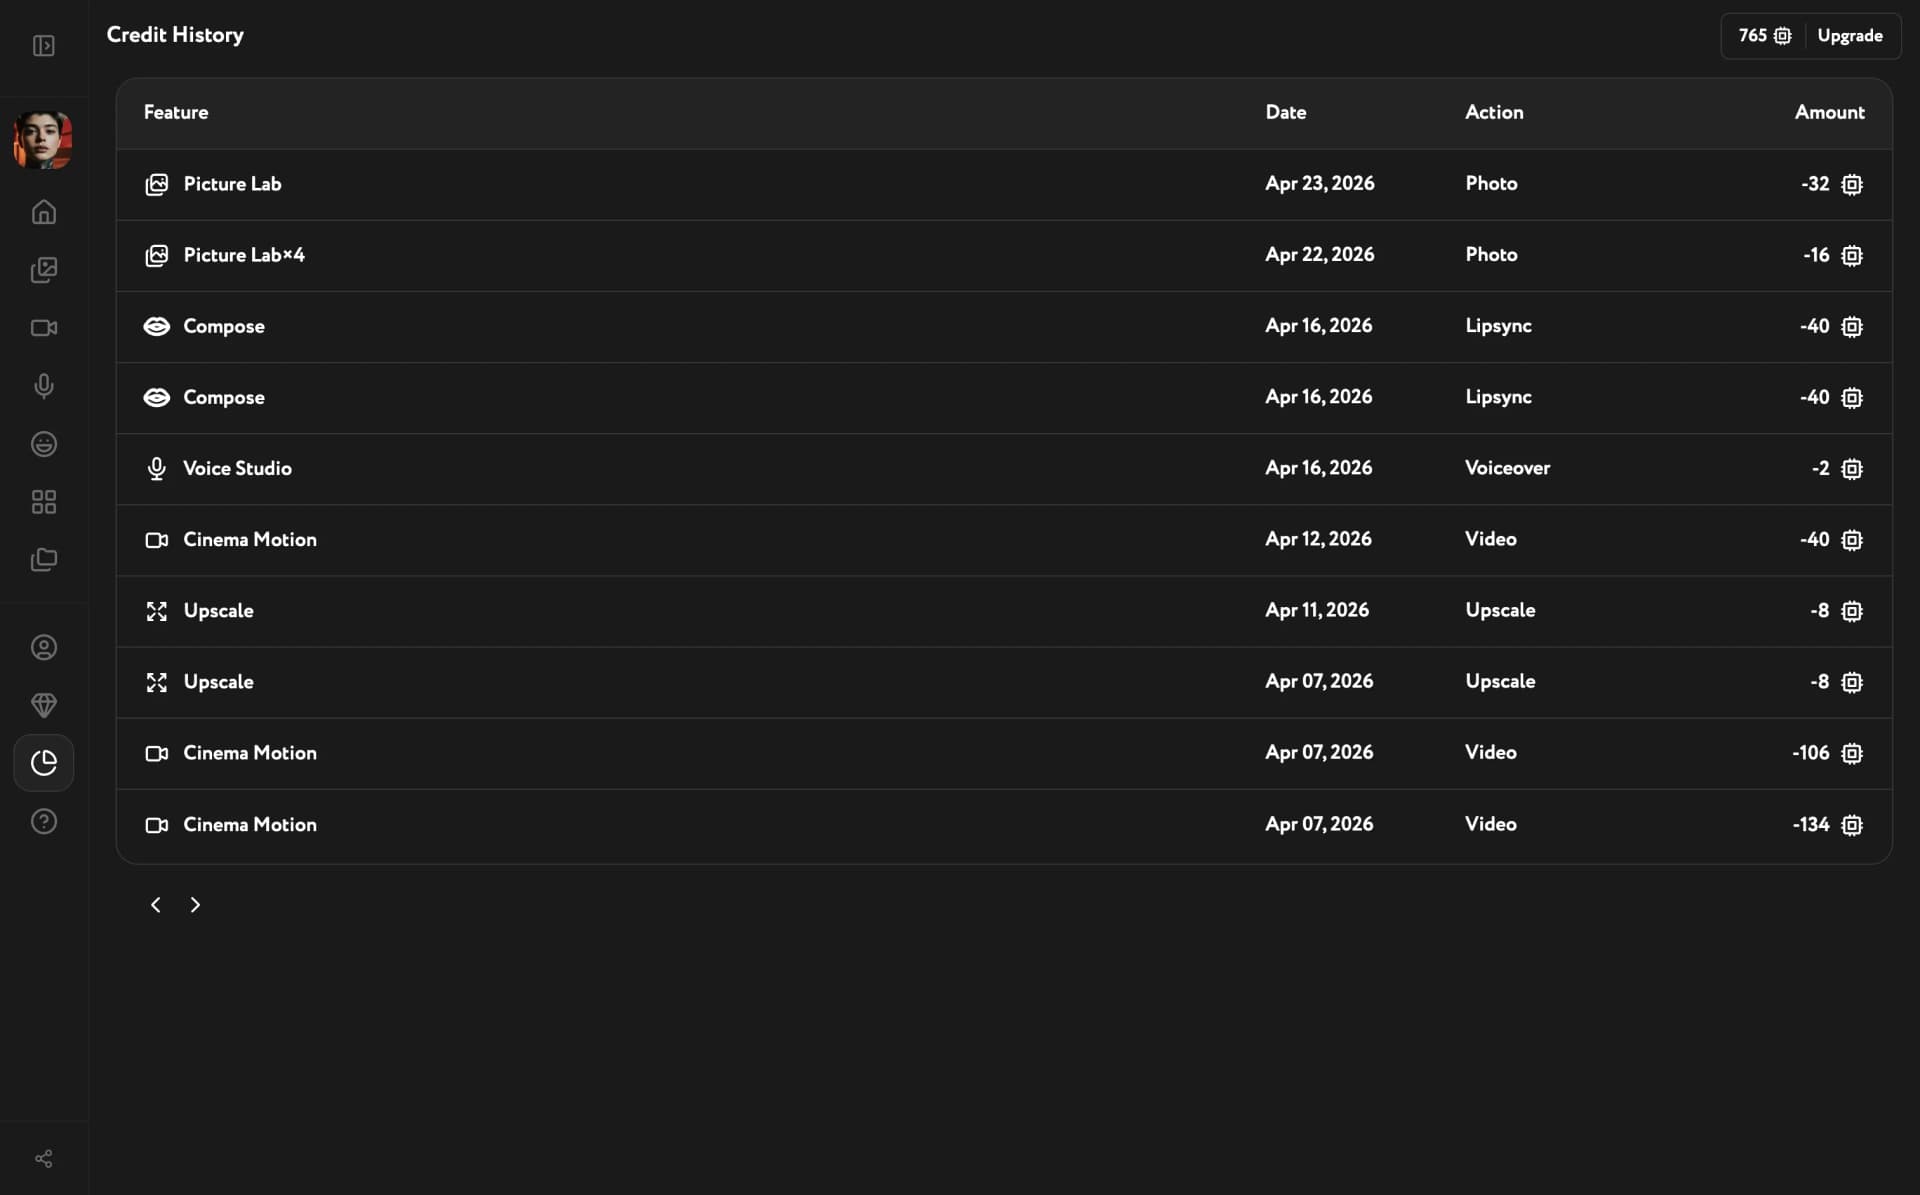
Task: Click the 765 credits balance
Action: [x=1764, y=36]
